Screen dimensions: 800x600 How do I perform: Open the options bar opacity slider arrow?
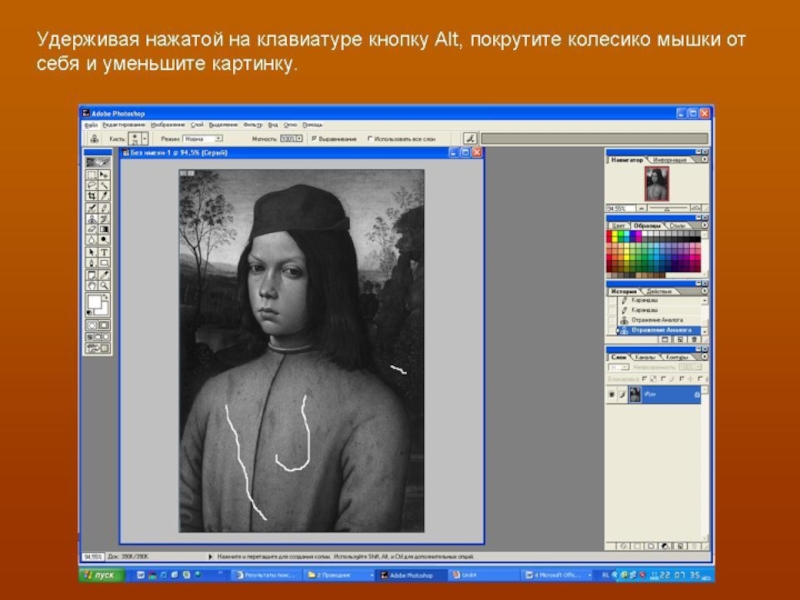click(x=299, y=138)
